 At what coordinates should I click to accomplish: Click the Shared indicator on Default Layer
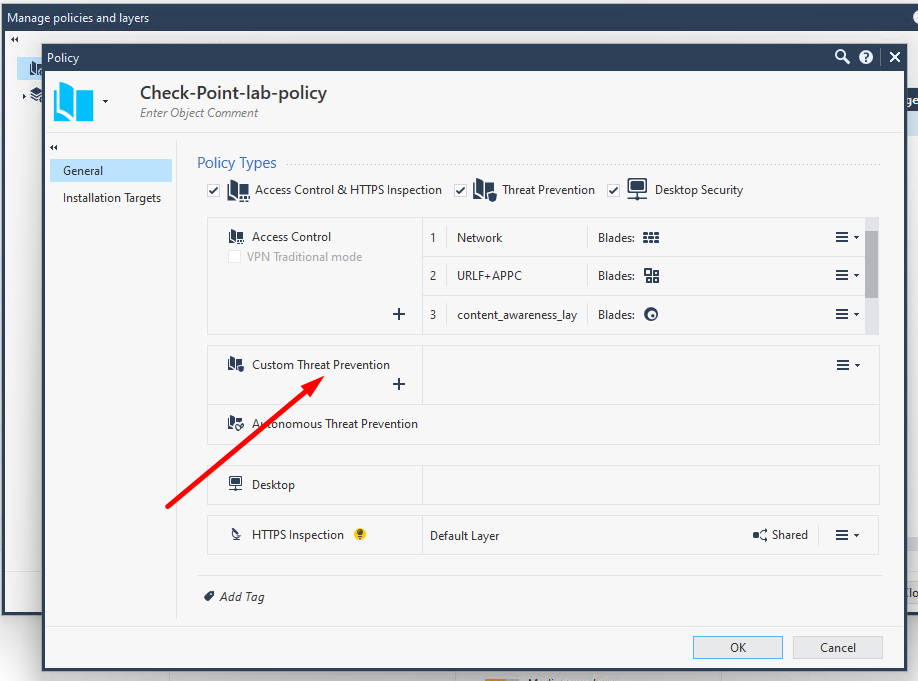tap(780, 534)
